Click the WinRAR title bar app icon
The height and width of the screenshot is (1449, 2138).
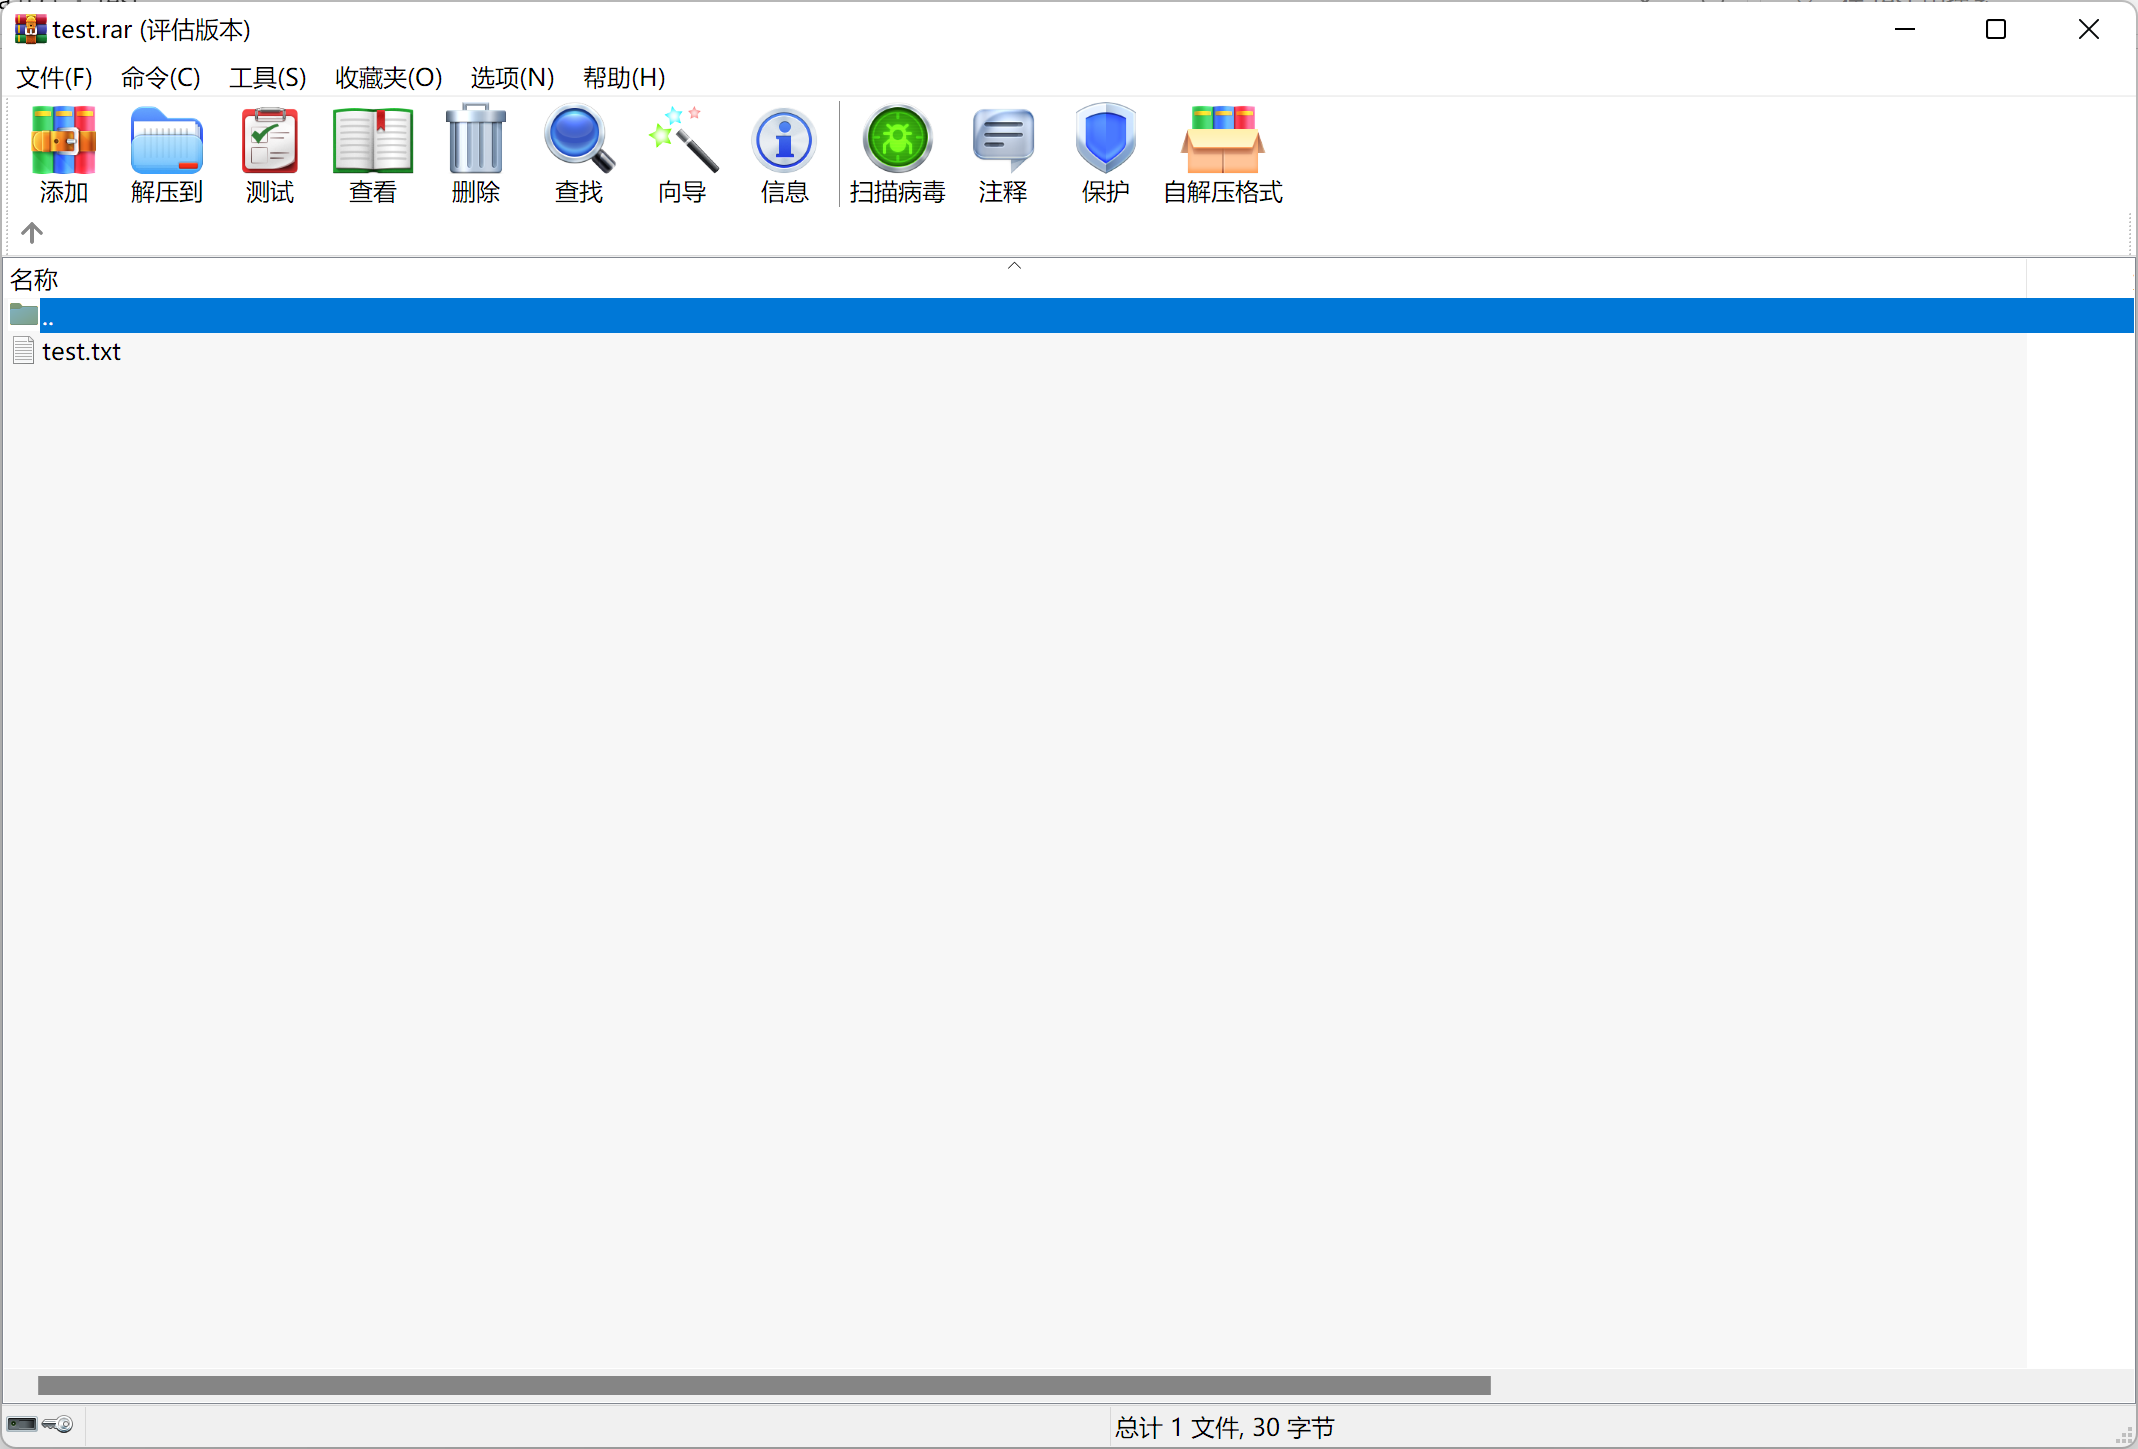[31, 29]
